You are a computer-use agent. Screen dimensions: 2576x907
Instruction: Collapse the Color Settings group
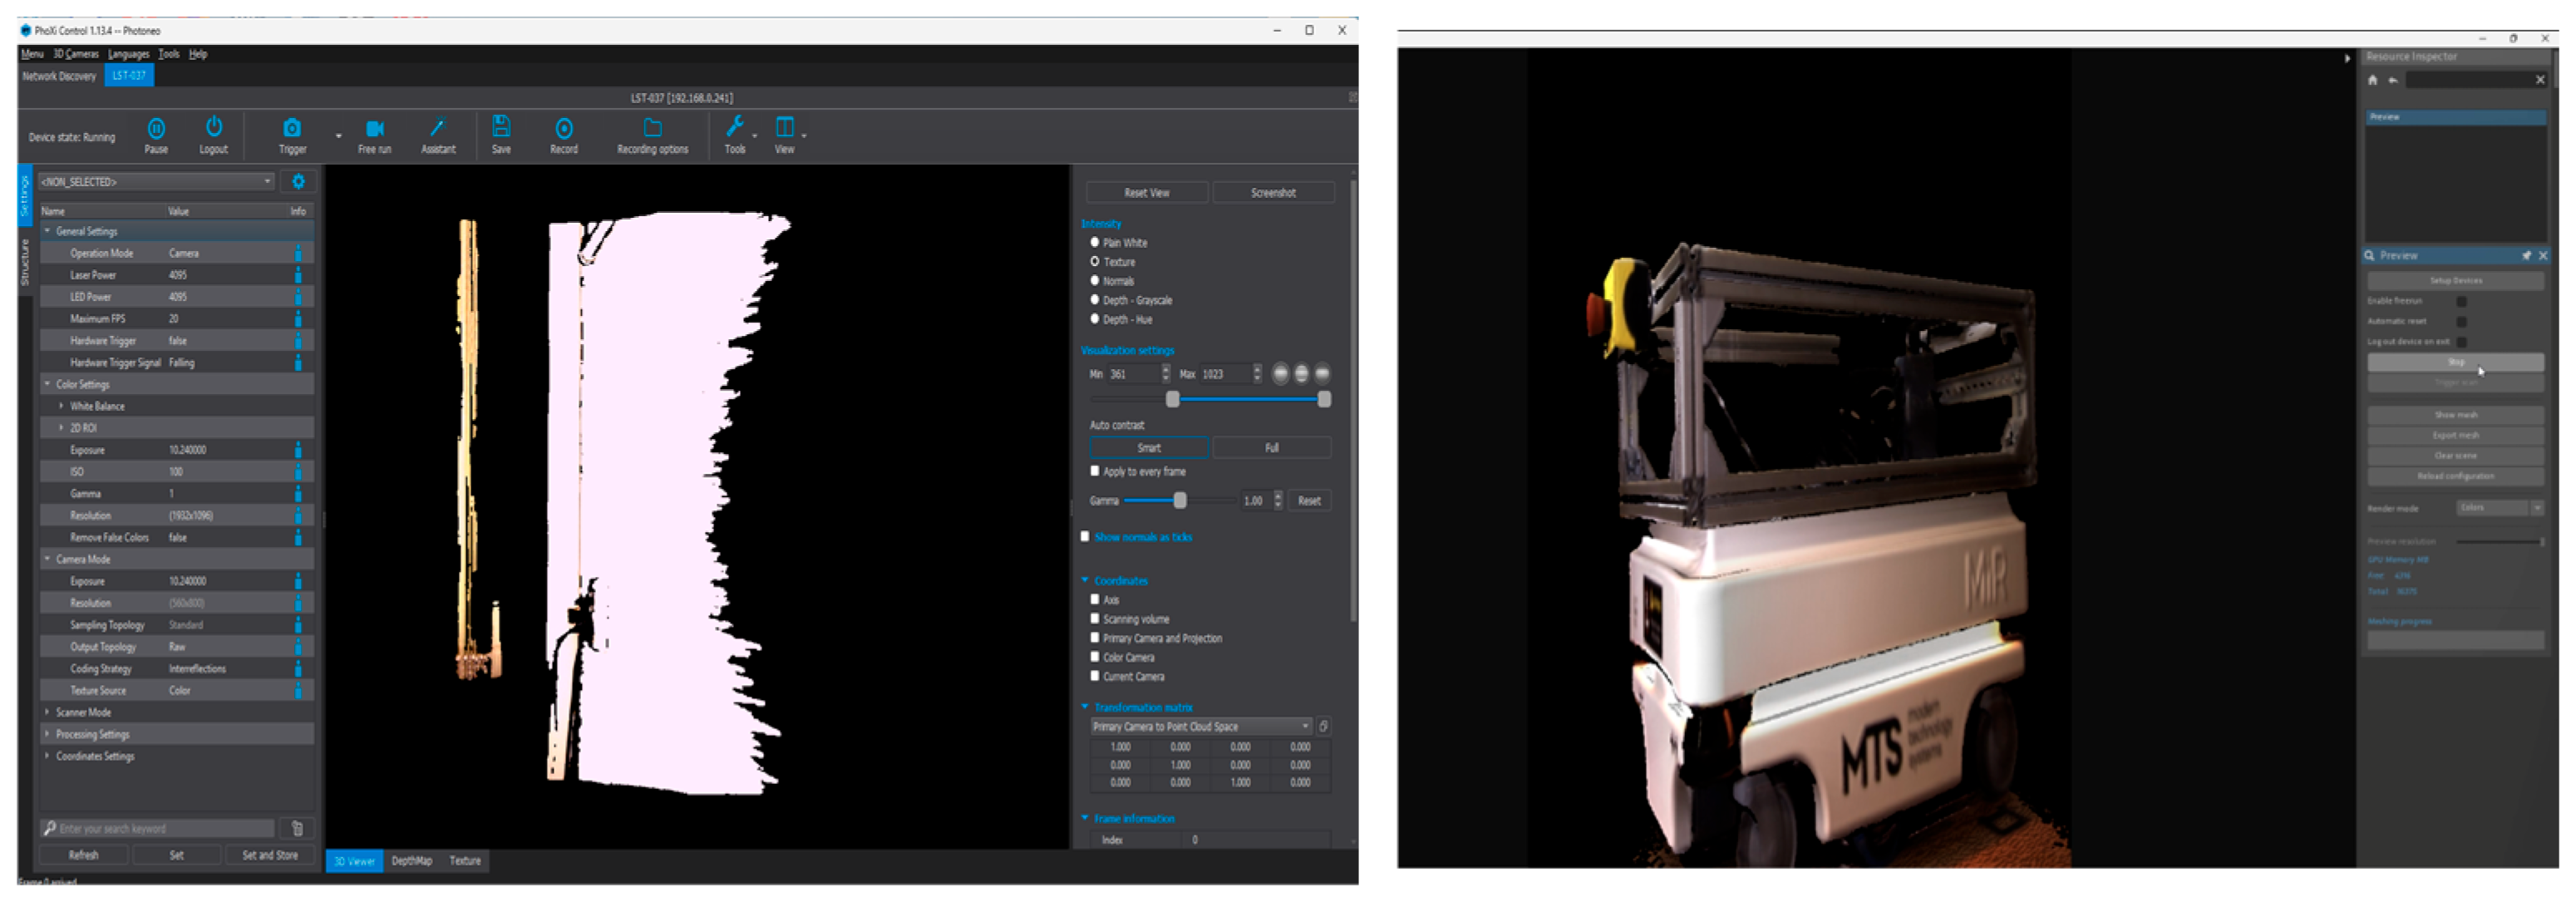click(x=47, y=384)
